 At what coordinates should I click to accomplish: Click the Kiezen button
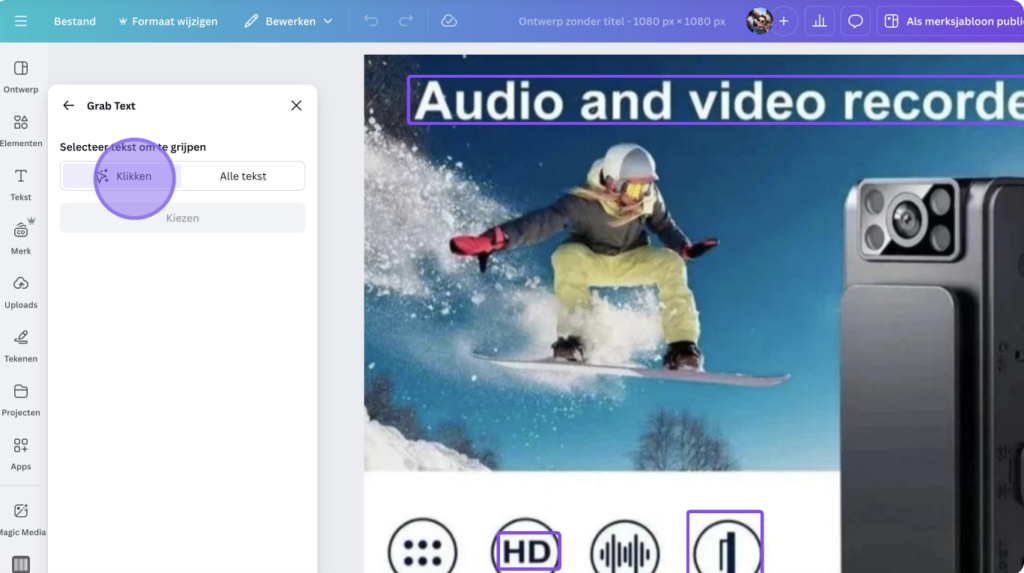(182, 218)
